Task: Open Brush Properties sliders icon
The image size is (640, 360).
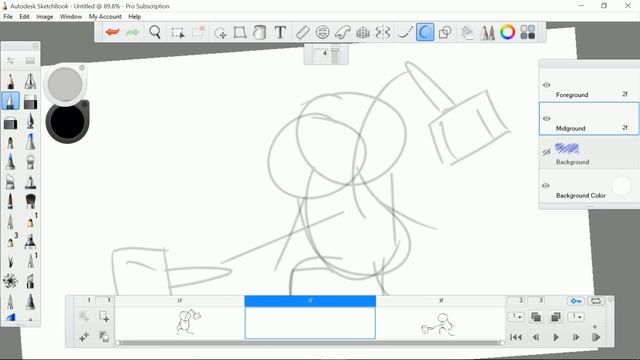Action: pyautogui.click(x=10, y=60)
